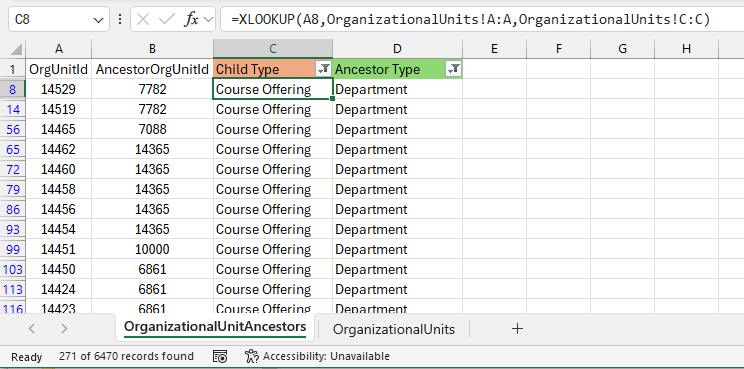Viewport: 744px width, 369px height.
Task: Select the OrganizationalUnitAncestors sheet tab
Action: [215, 327]
